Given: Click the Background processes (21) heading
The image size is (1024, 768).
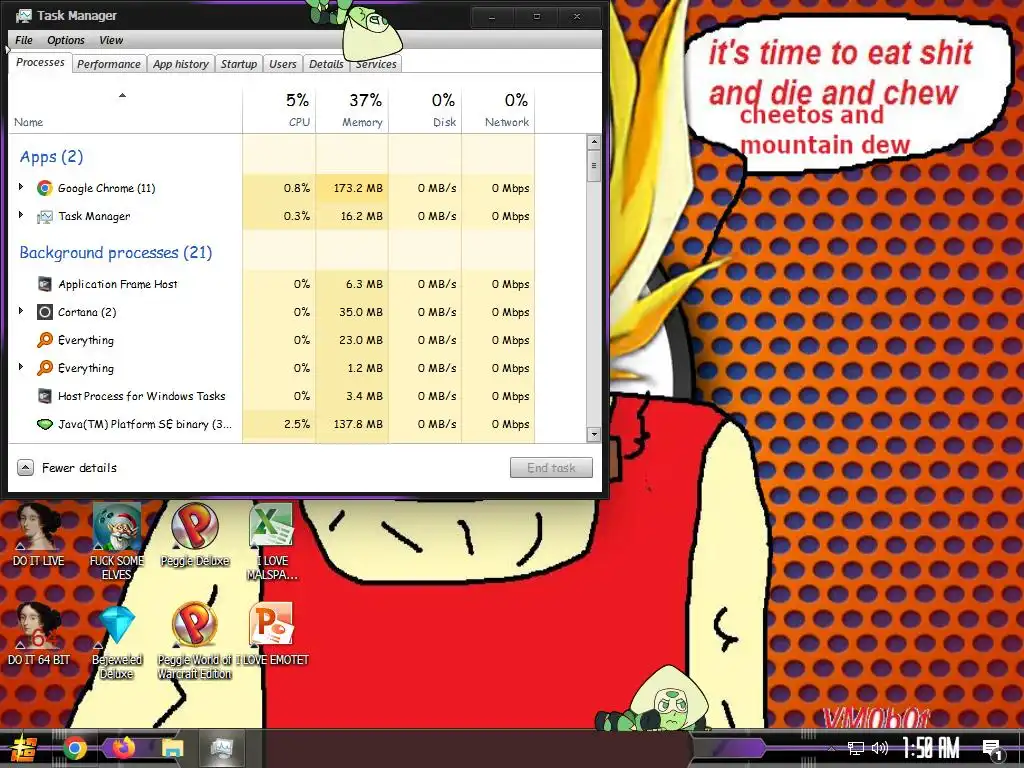Looking at the screenshot, I should coord(116,253).
